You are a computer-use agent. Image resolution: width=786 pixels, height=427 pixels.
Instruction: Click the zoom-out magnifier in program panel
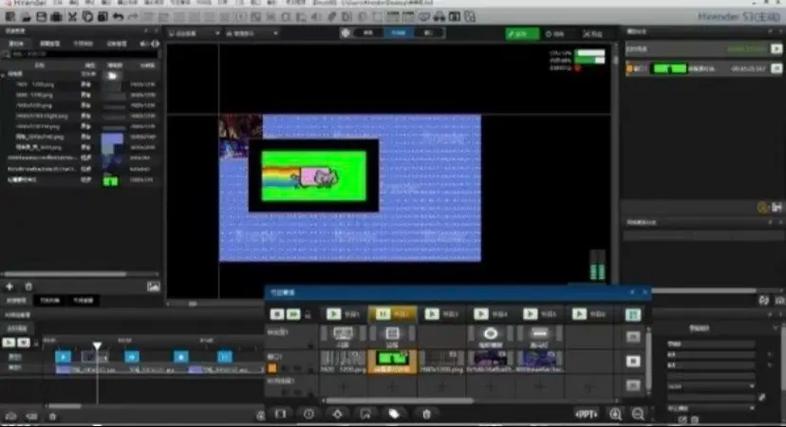pyautogui.click(x=638, y=414)
